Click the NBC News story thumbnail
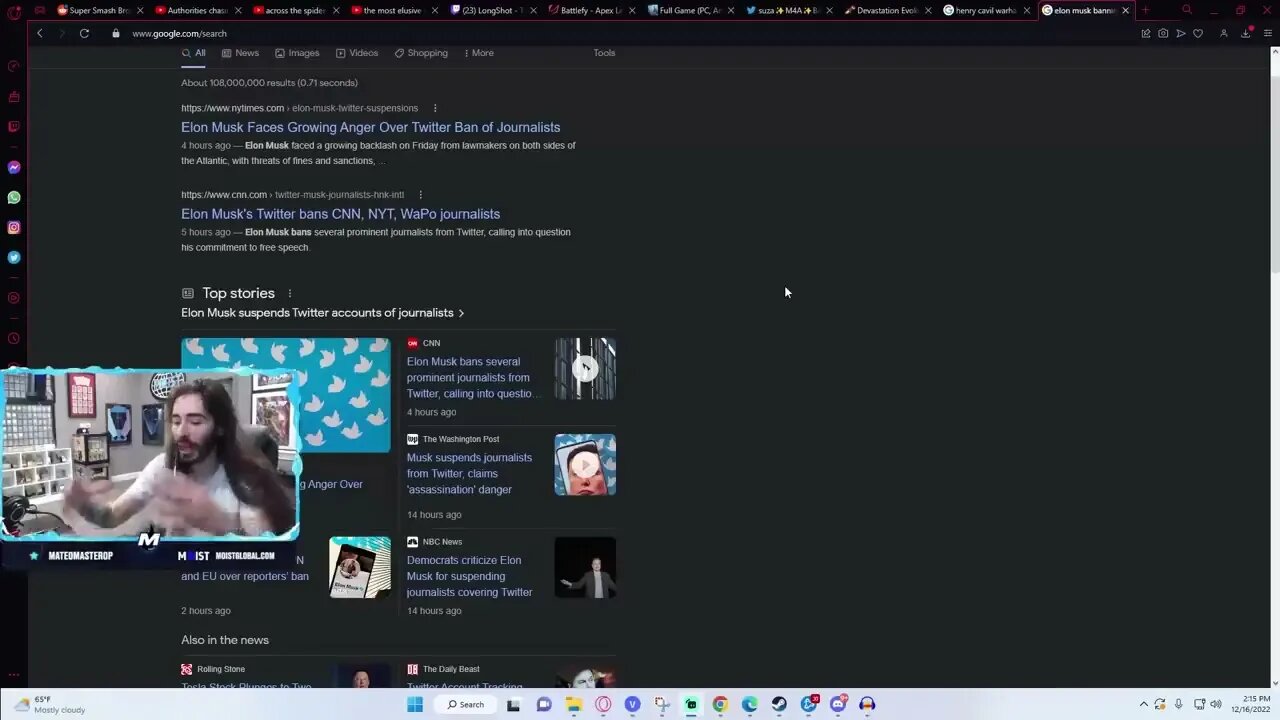The width and height of the screenshot is (1280, 720). pyautogui.click(x=585, y=568)
